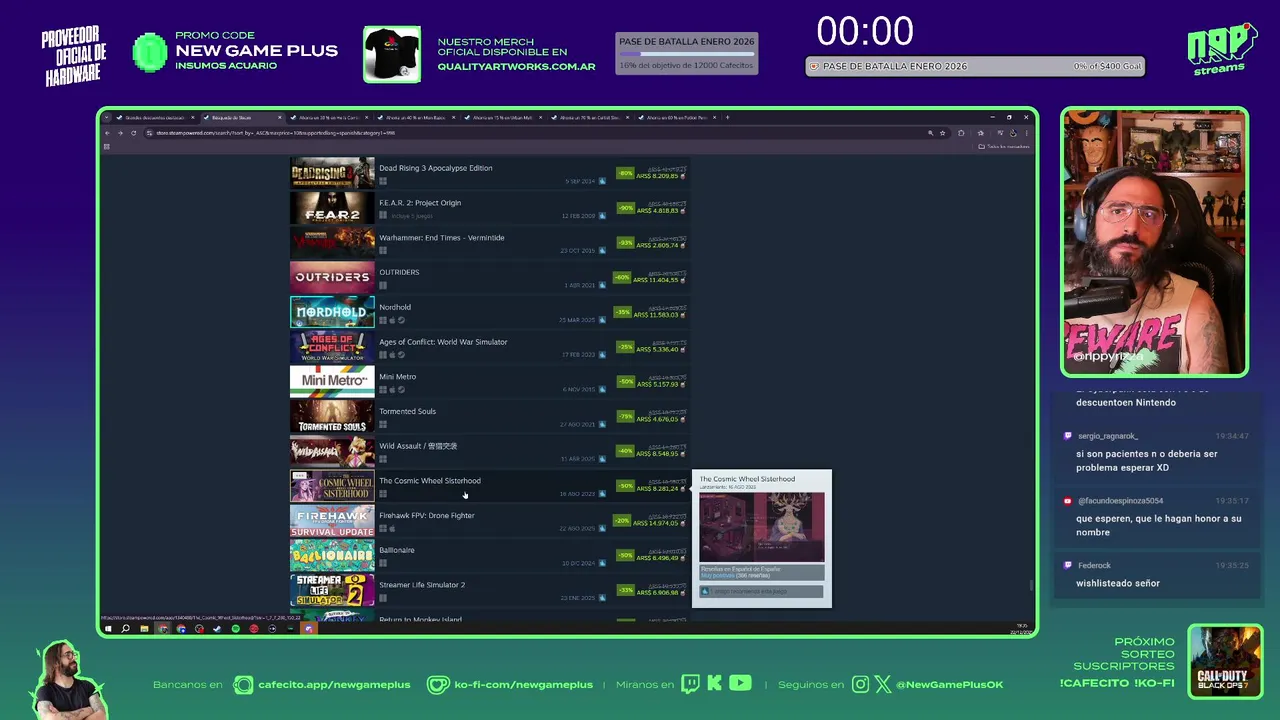
Task: Open the apps grid icon in bookmarks bar
Action: point(106,146)
